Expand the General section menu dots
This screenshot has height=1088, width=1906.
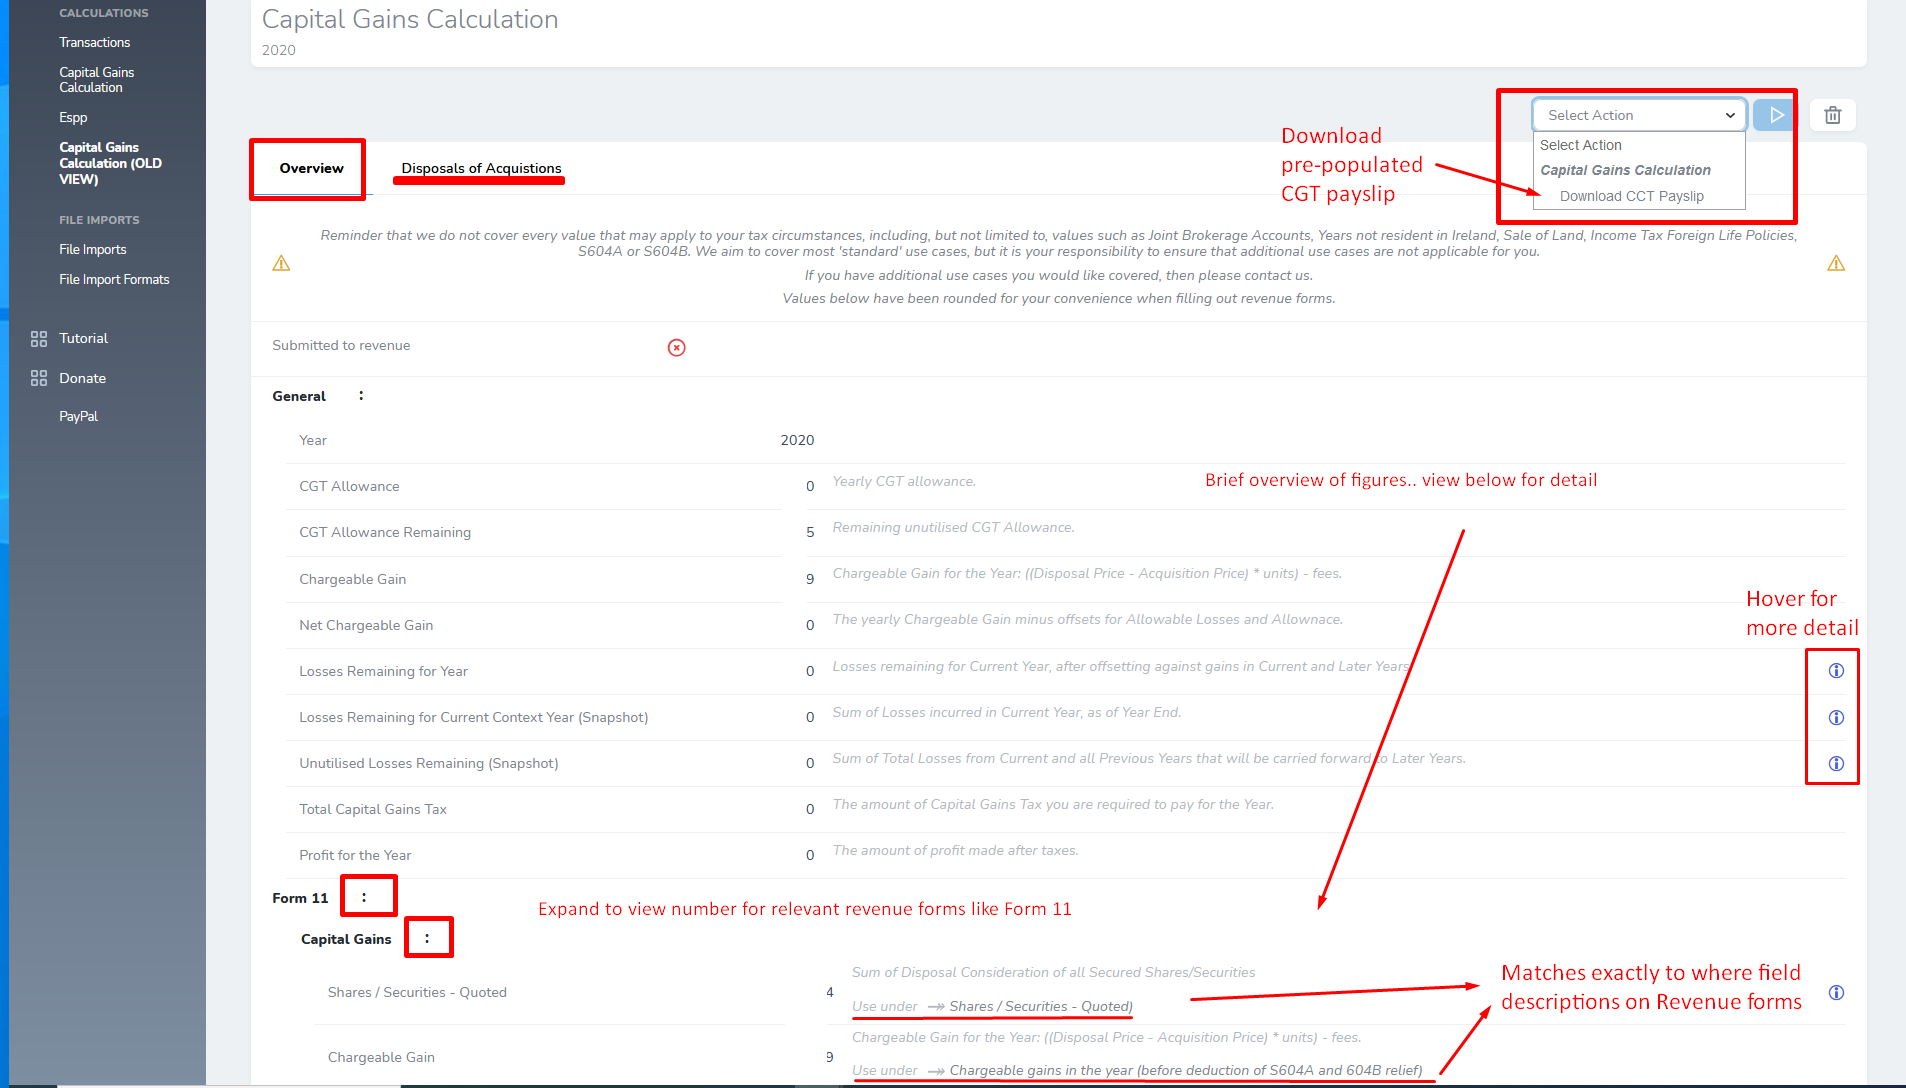point(361,396)
